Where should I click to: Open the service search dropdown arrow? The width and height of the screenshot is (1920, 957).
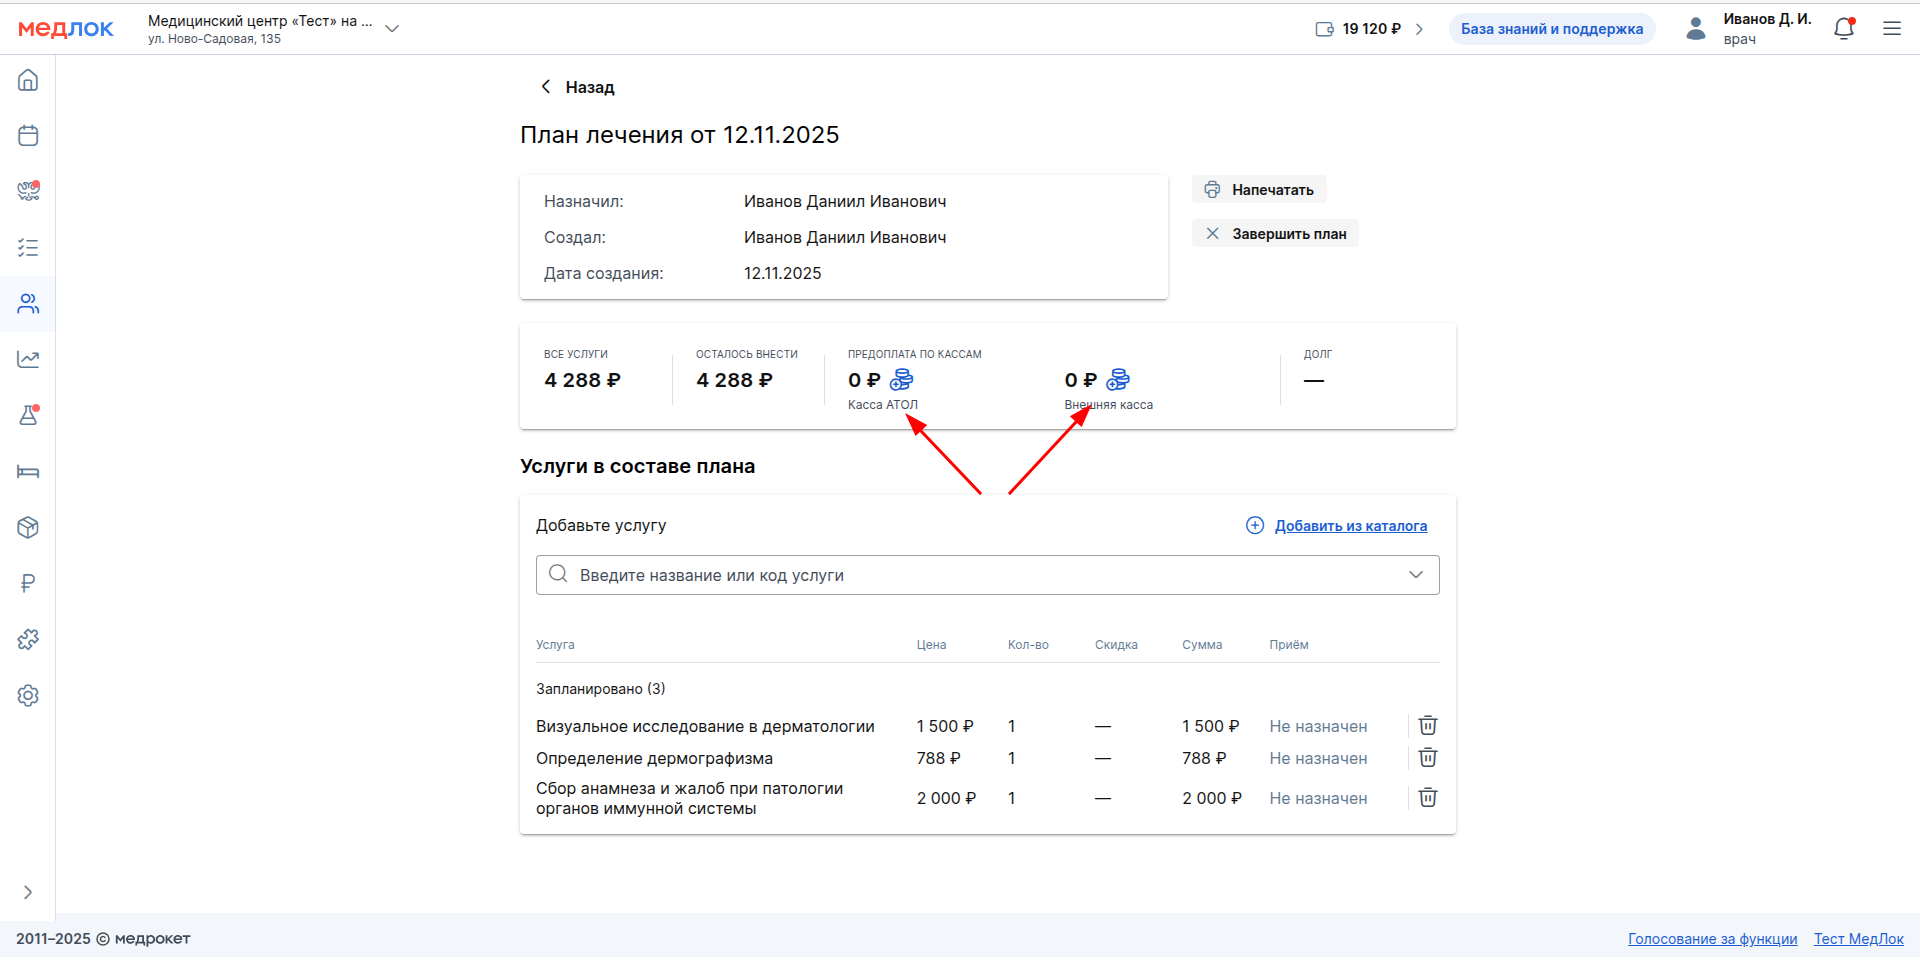coord(1415,575)
